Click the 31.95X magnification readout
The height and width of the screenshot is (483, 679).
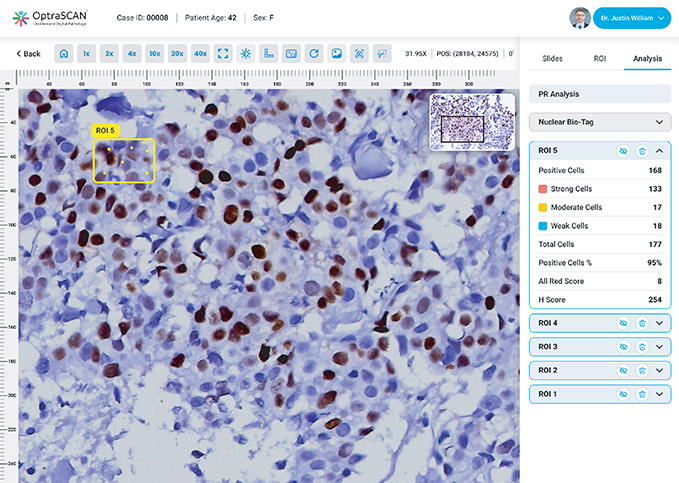click(x=416, y=54)
